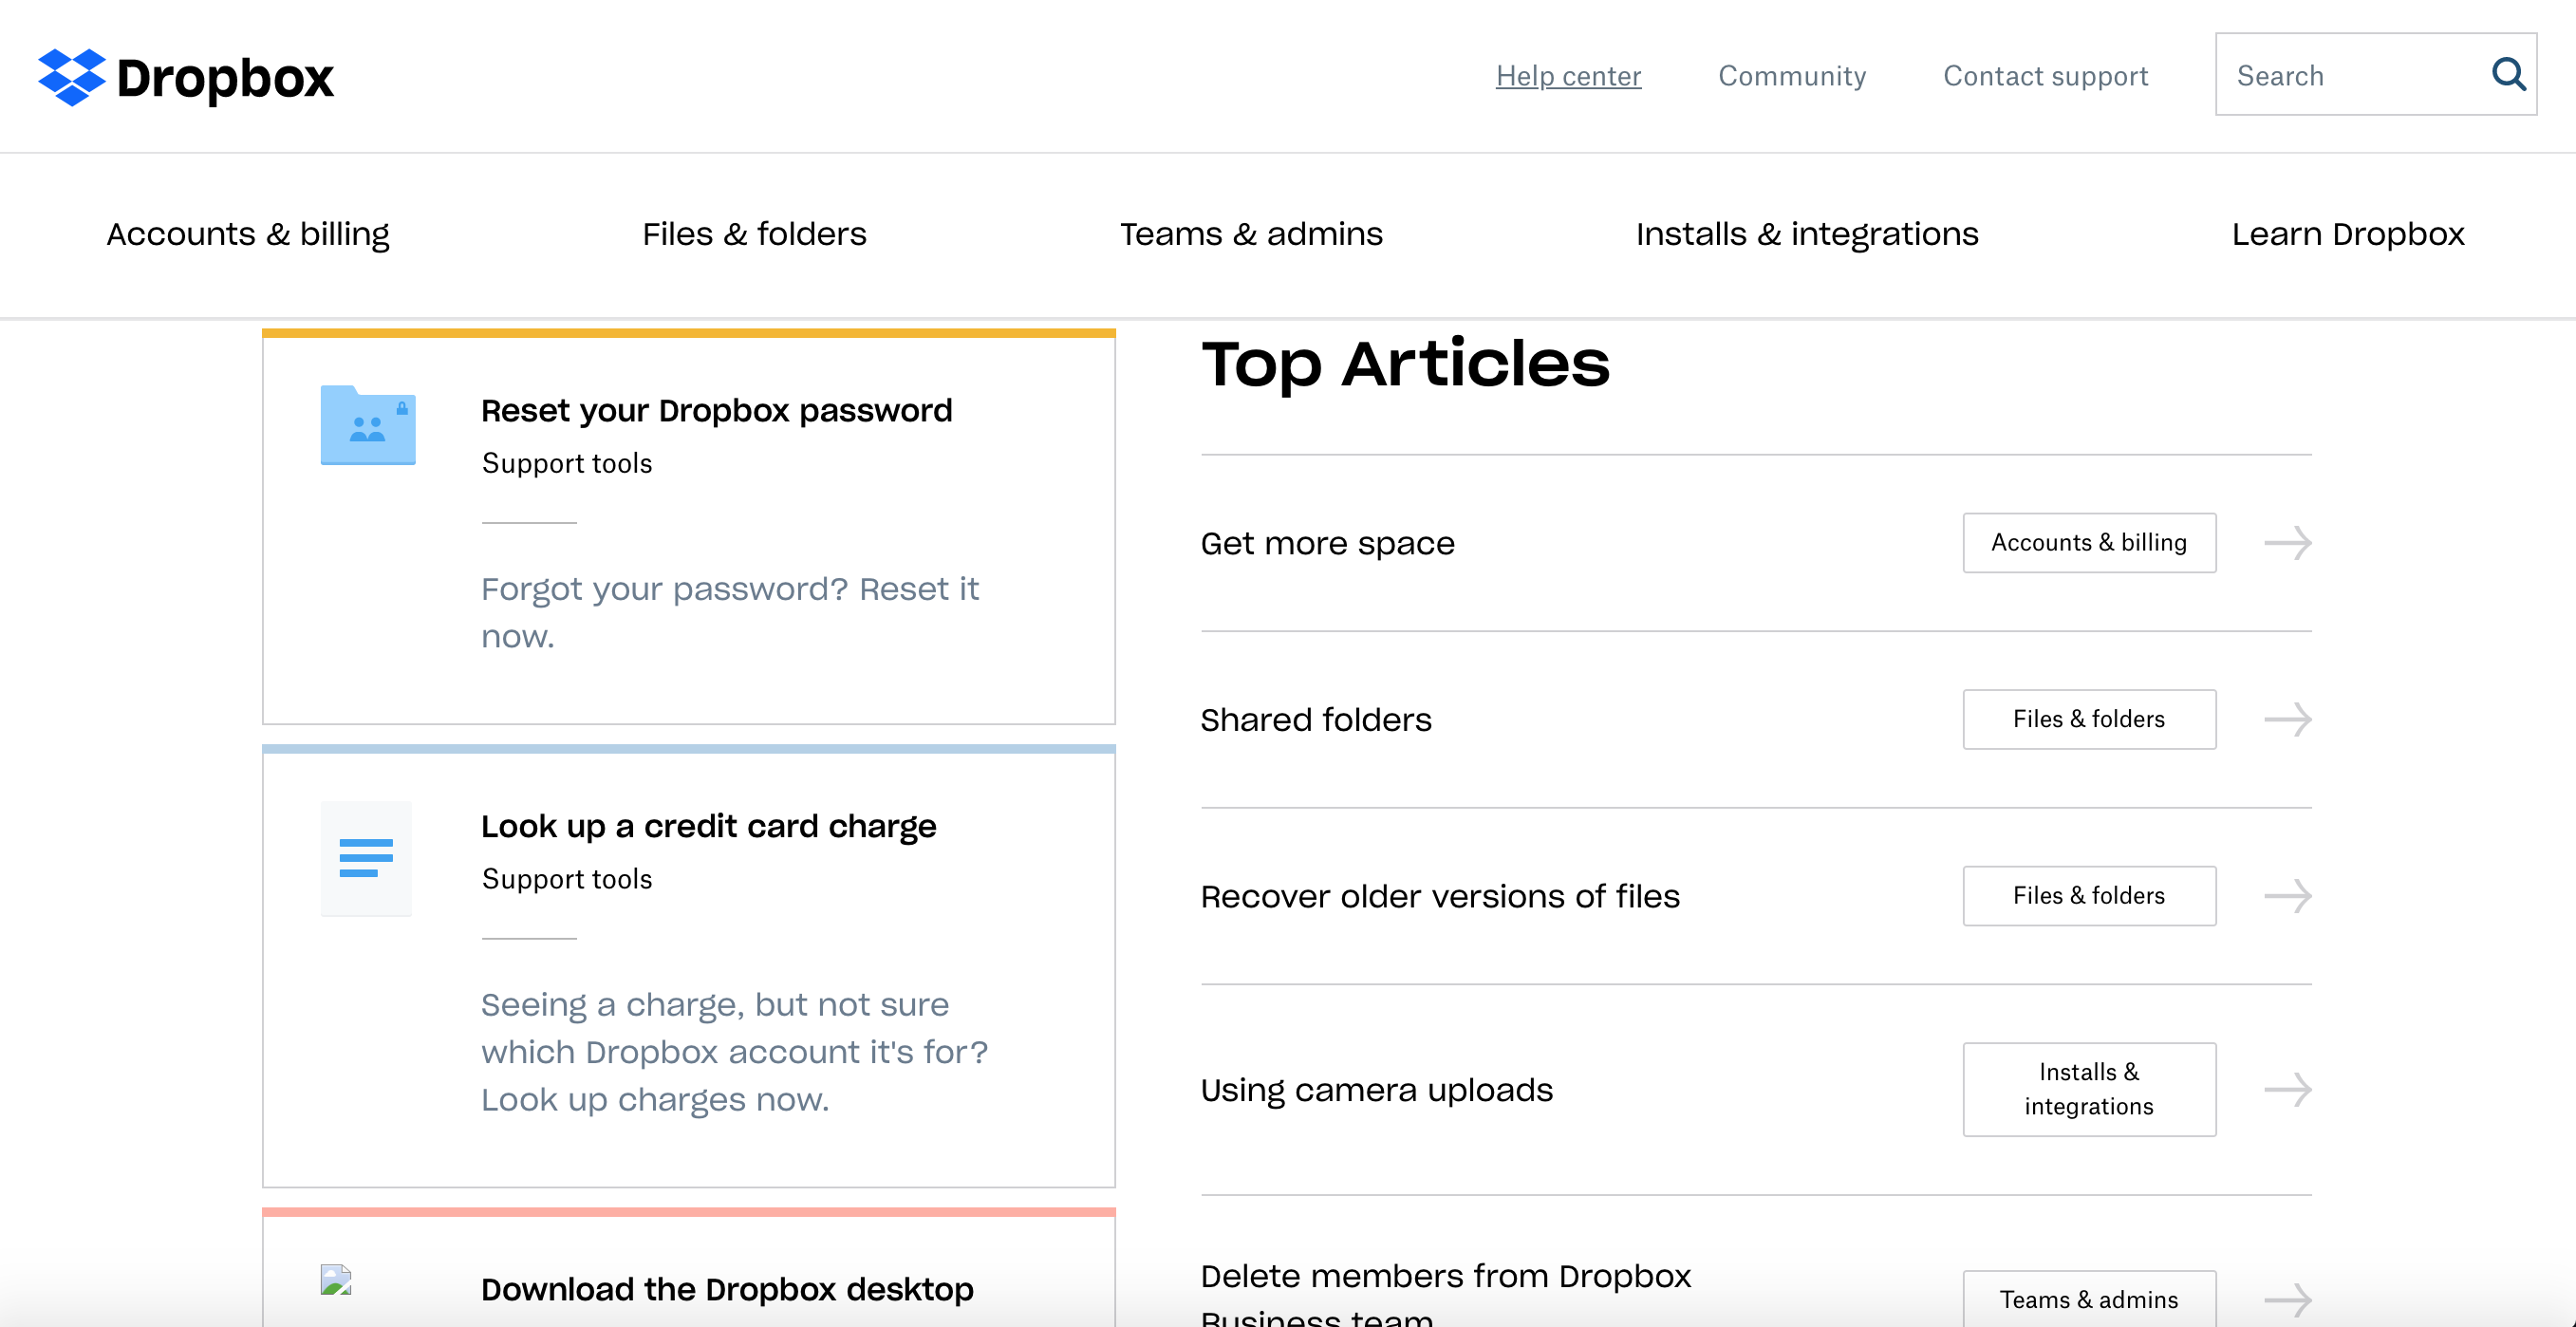
Task: Open Look up a credit card charge title
Action: pyautogui.click(x=708, y=827)
